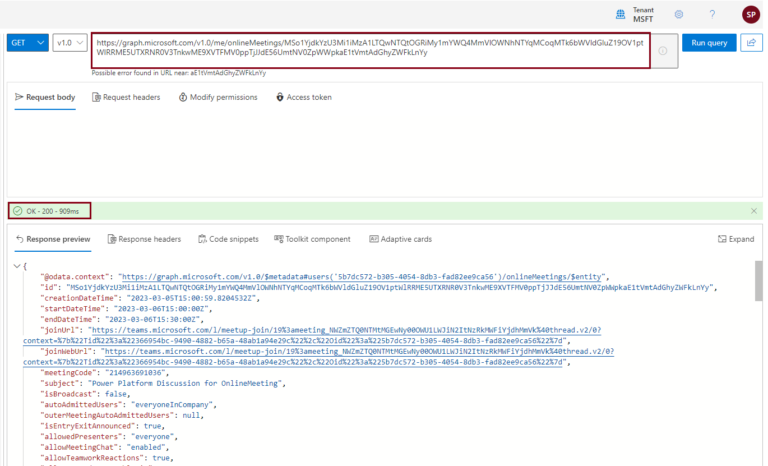This screenshot has width=768, height=466.
Task: Open the settings gear icon
Action: pos(678,14)
